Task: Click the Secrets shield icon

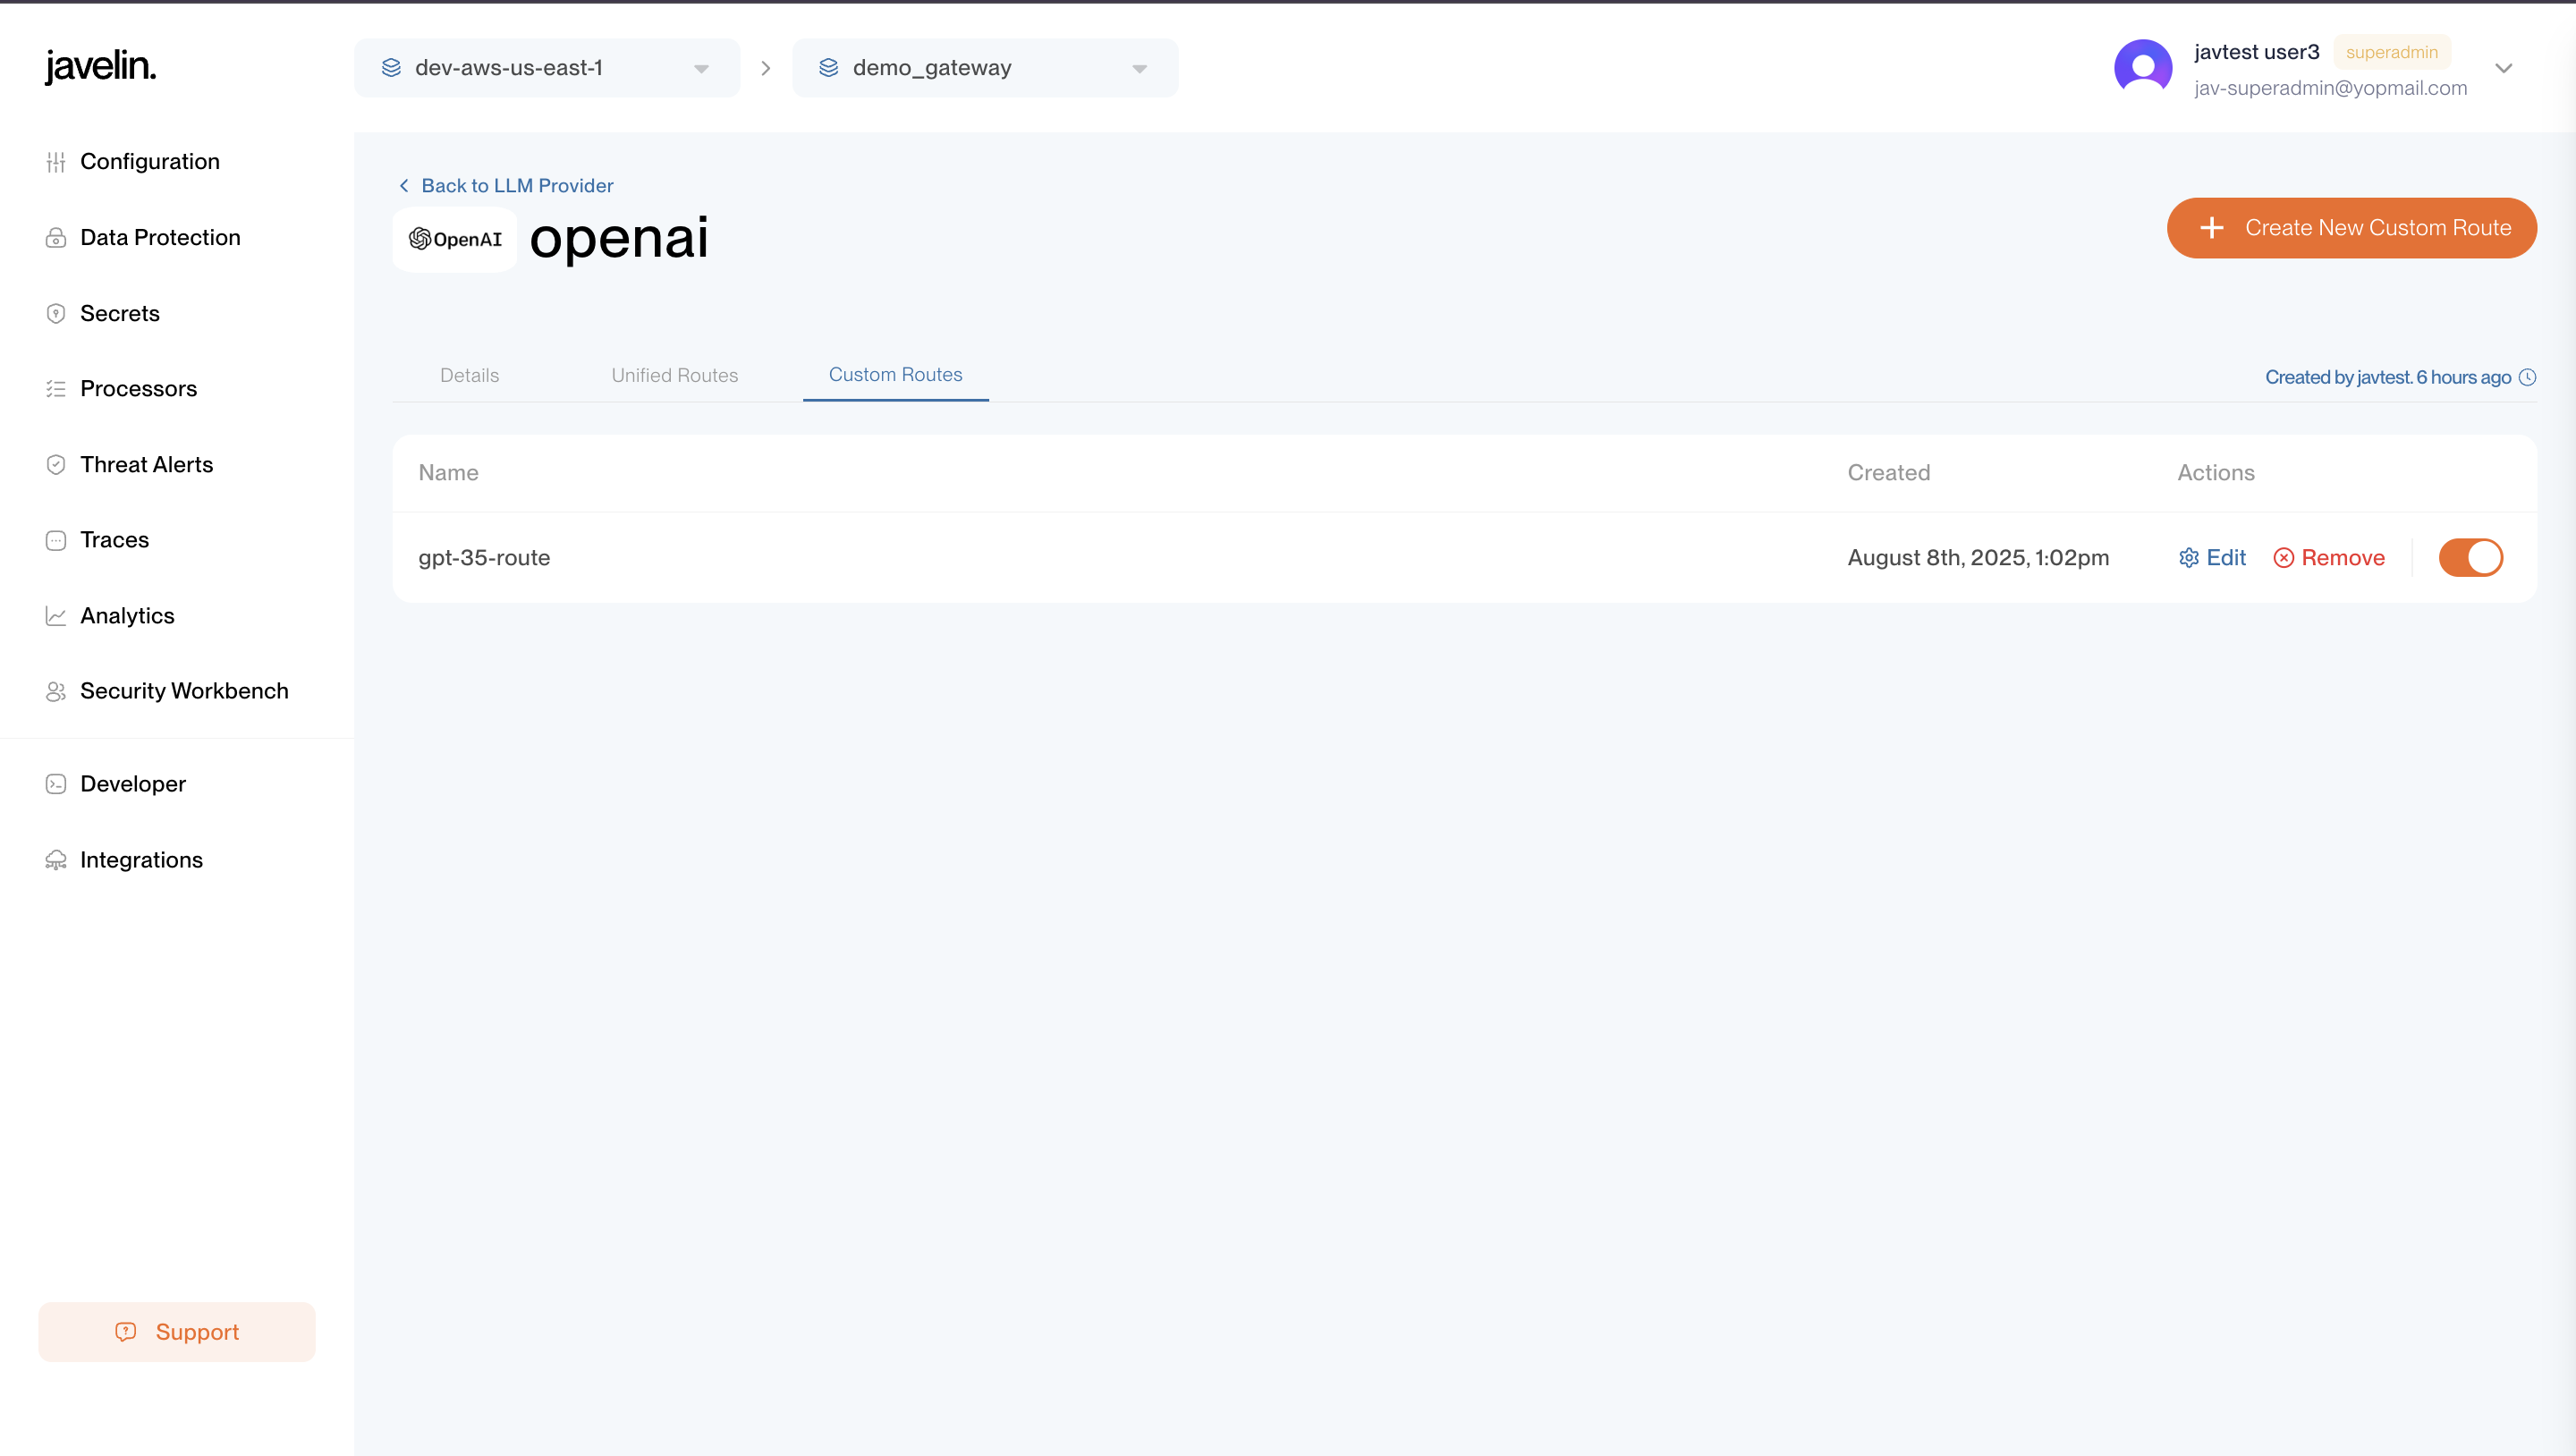Action: click(56, 314)
